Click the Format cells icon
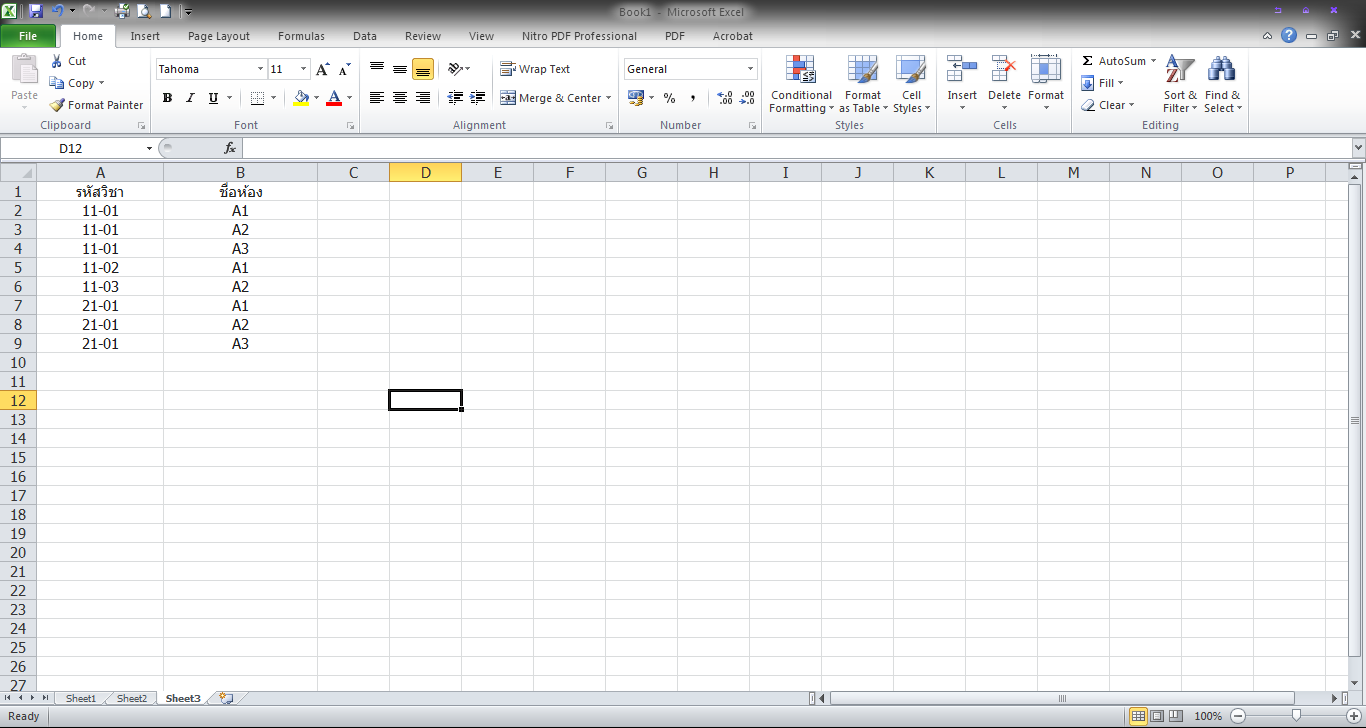 1046,69
